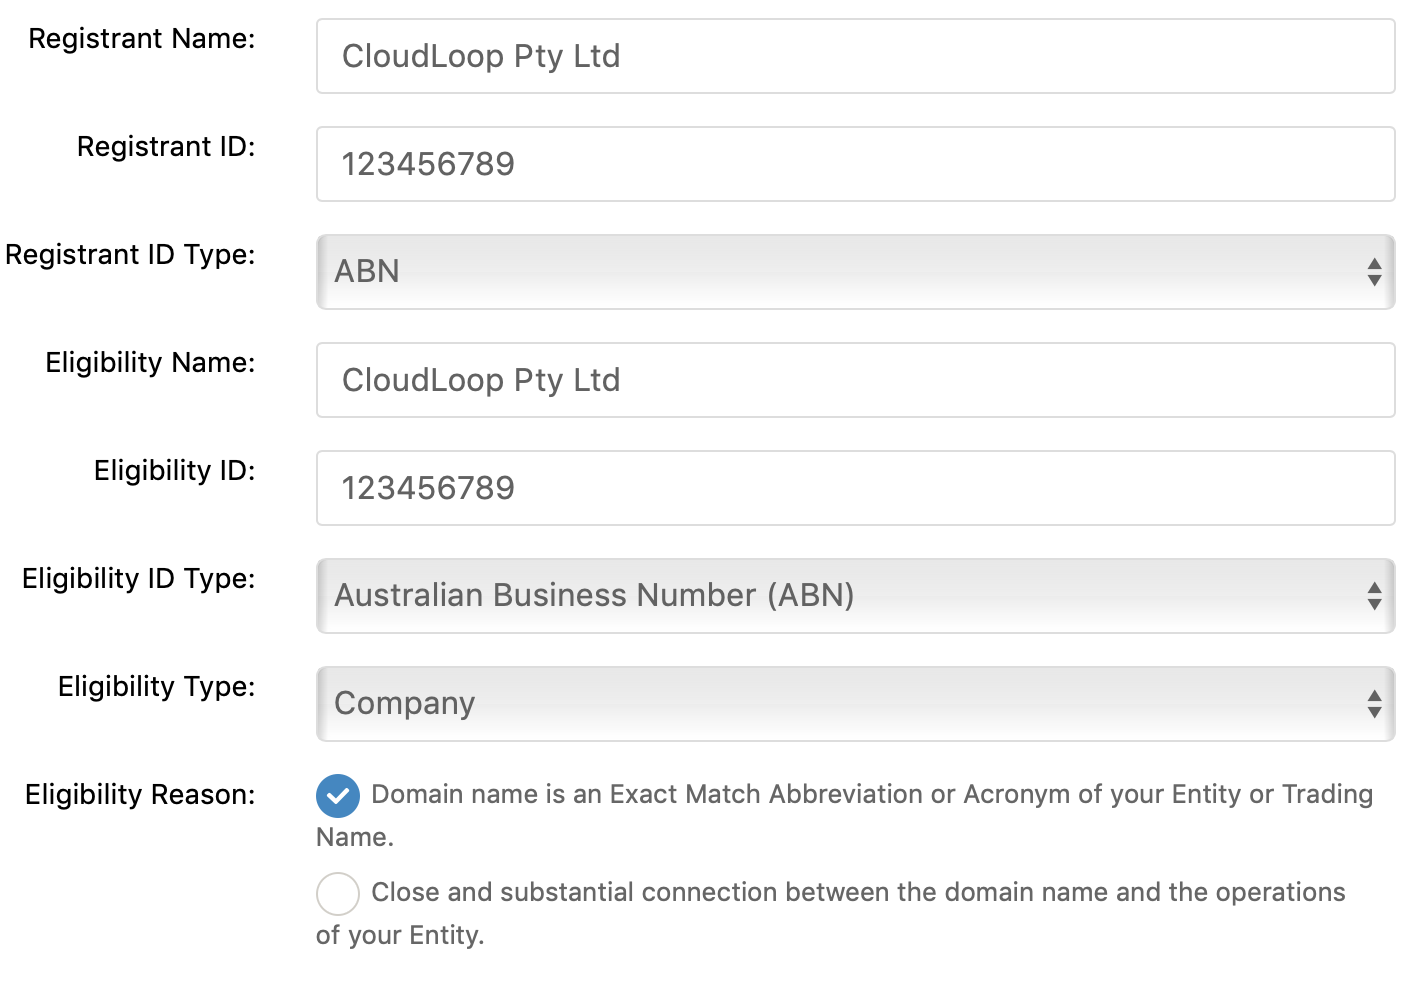Open the Eligibility ID Type dropdown

click(x=855, y=596)
